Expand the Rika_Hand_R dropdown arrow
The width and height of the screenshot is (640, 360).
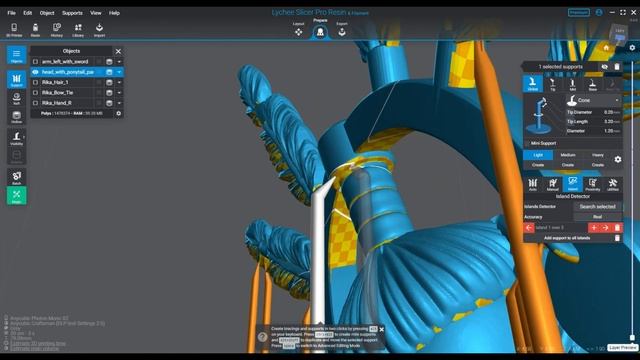point(119,103)
